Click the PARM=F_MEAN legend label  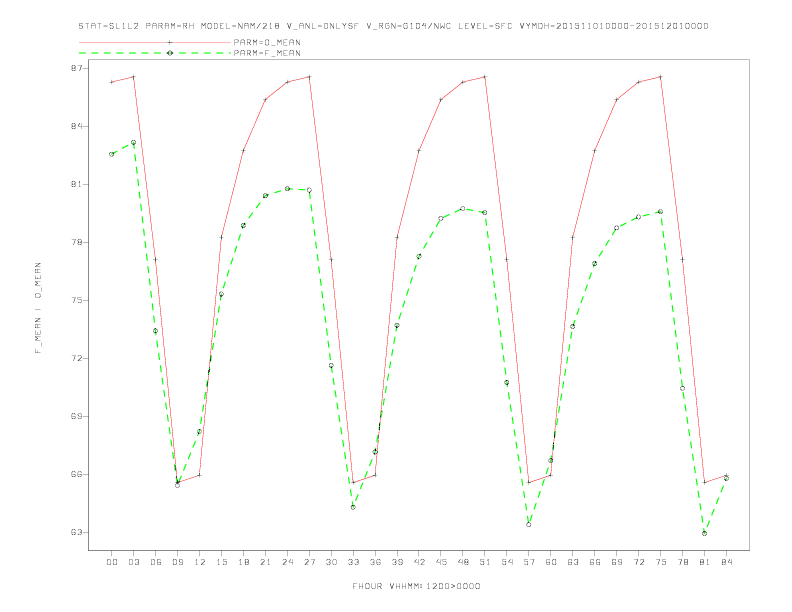coord(267,53)
